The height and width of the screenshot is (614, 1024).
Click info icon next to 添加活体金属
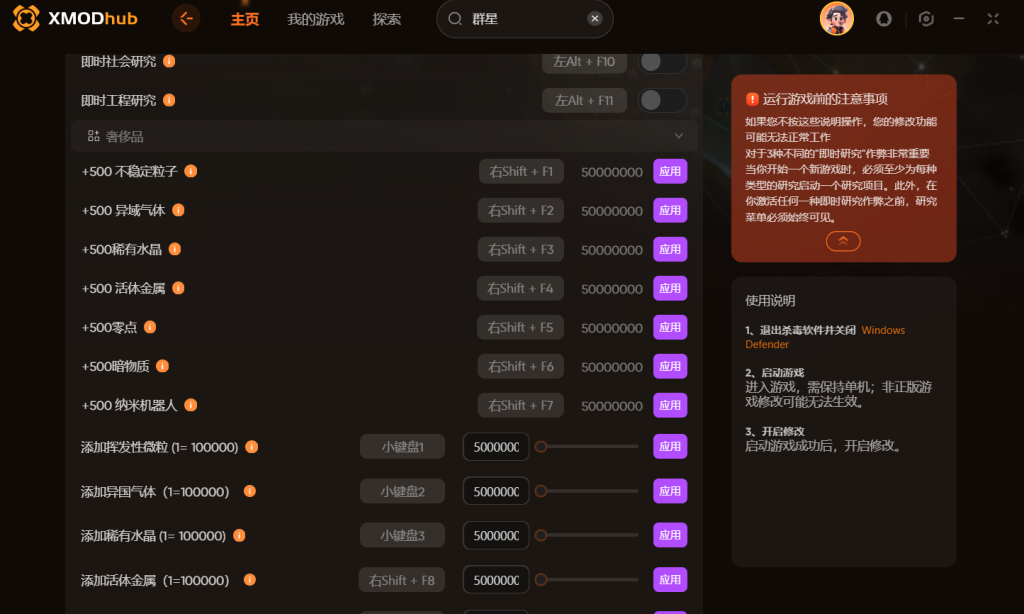[x=249, y=579]
